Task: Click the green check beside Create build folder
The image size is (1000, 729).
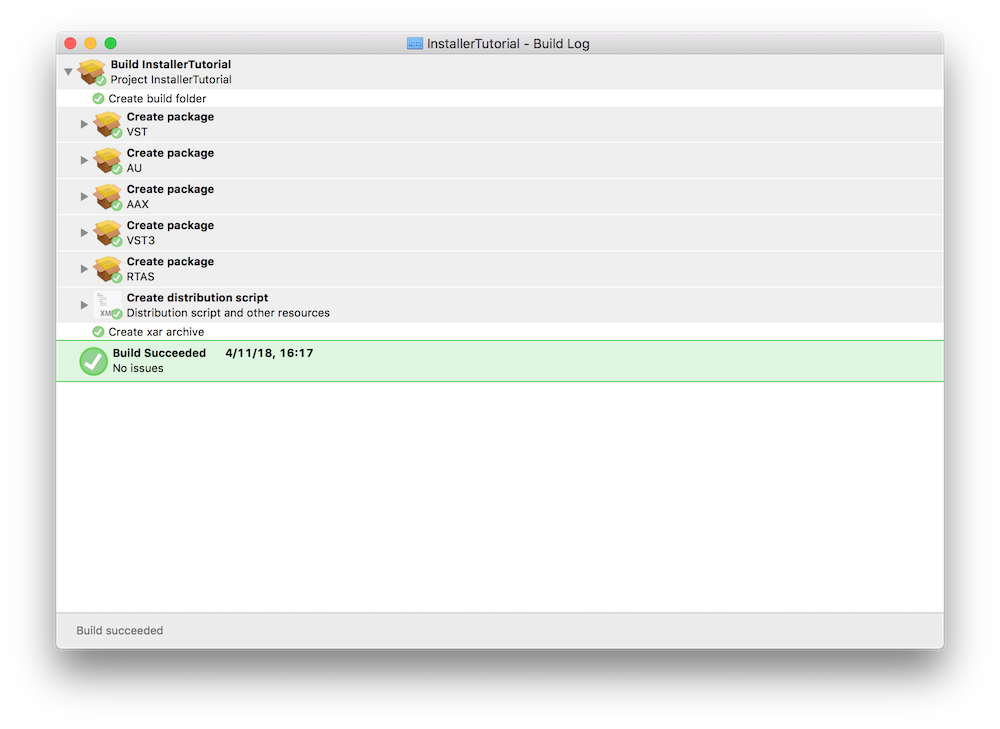Action: (98, 99)
